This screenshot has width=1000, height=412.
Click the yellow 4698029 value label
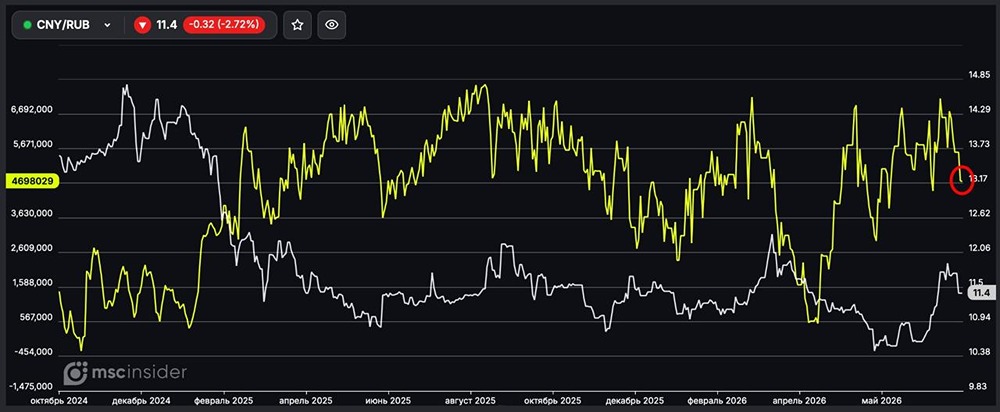coord(32,182)
